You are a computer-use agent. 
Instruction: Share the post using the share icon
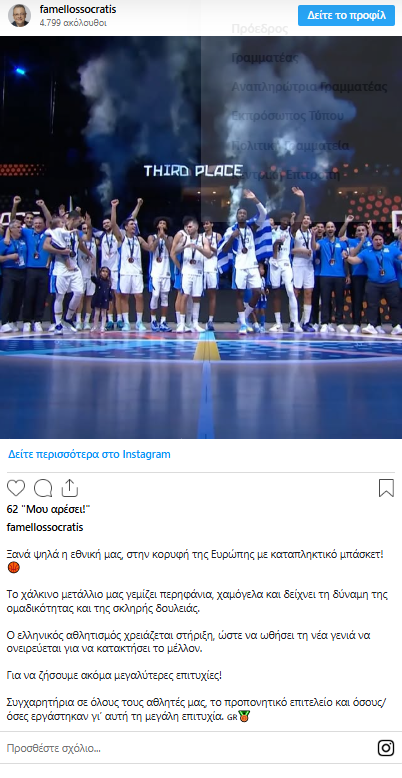(x=70, y=488)
